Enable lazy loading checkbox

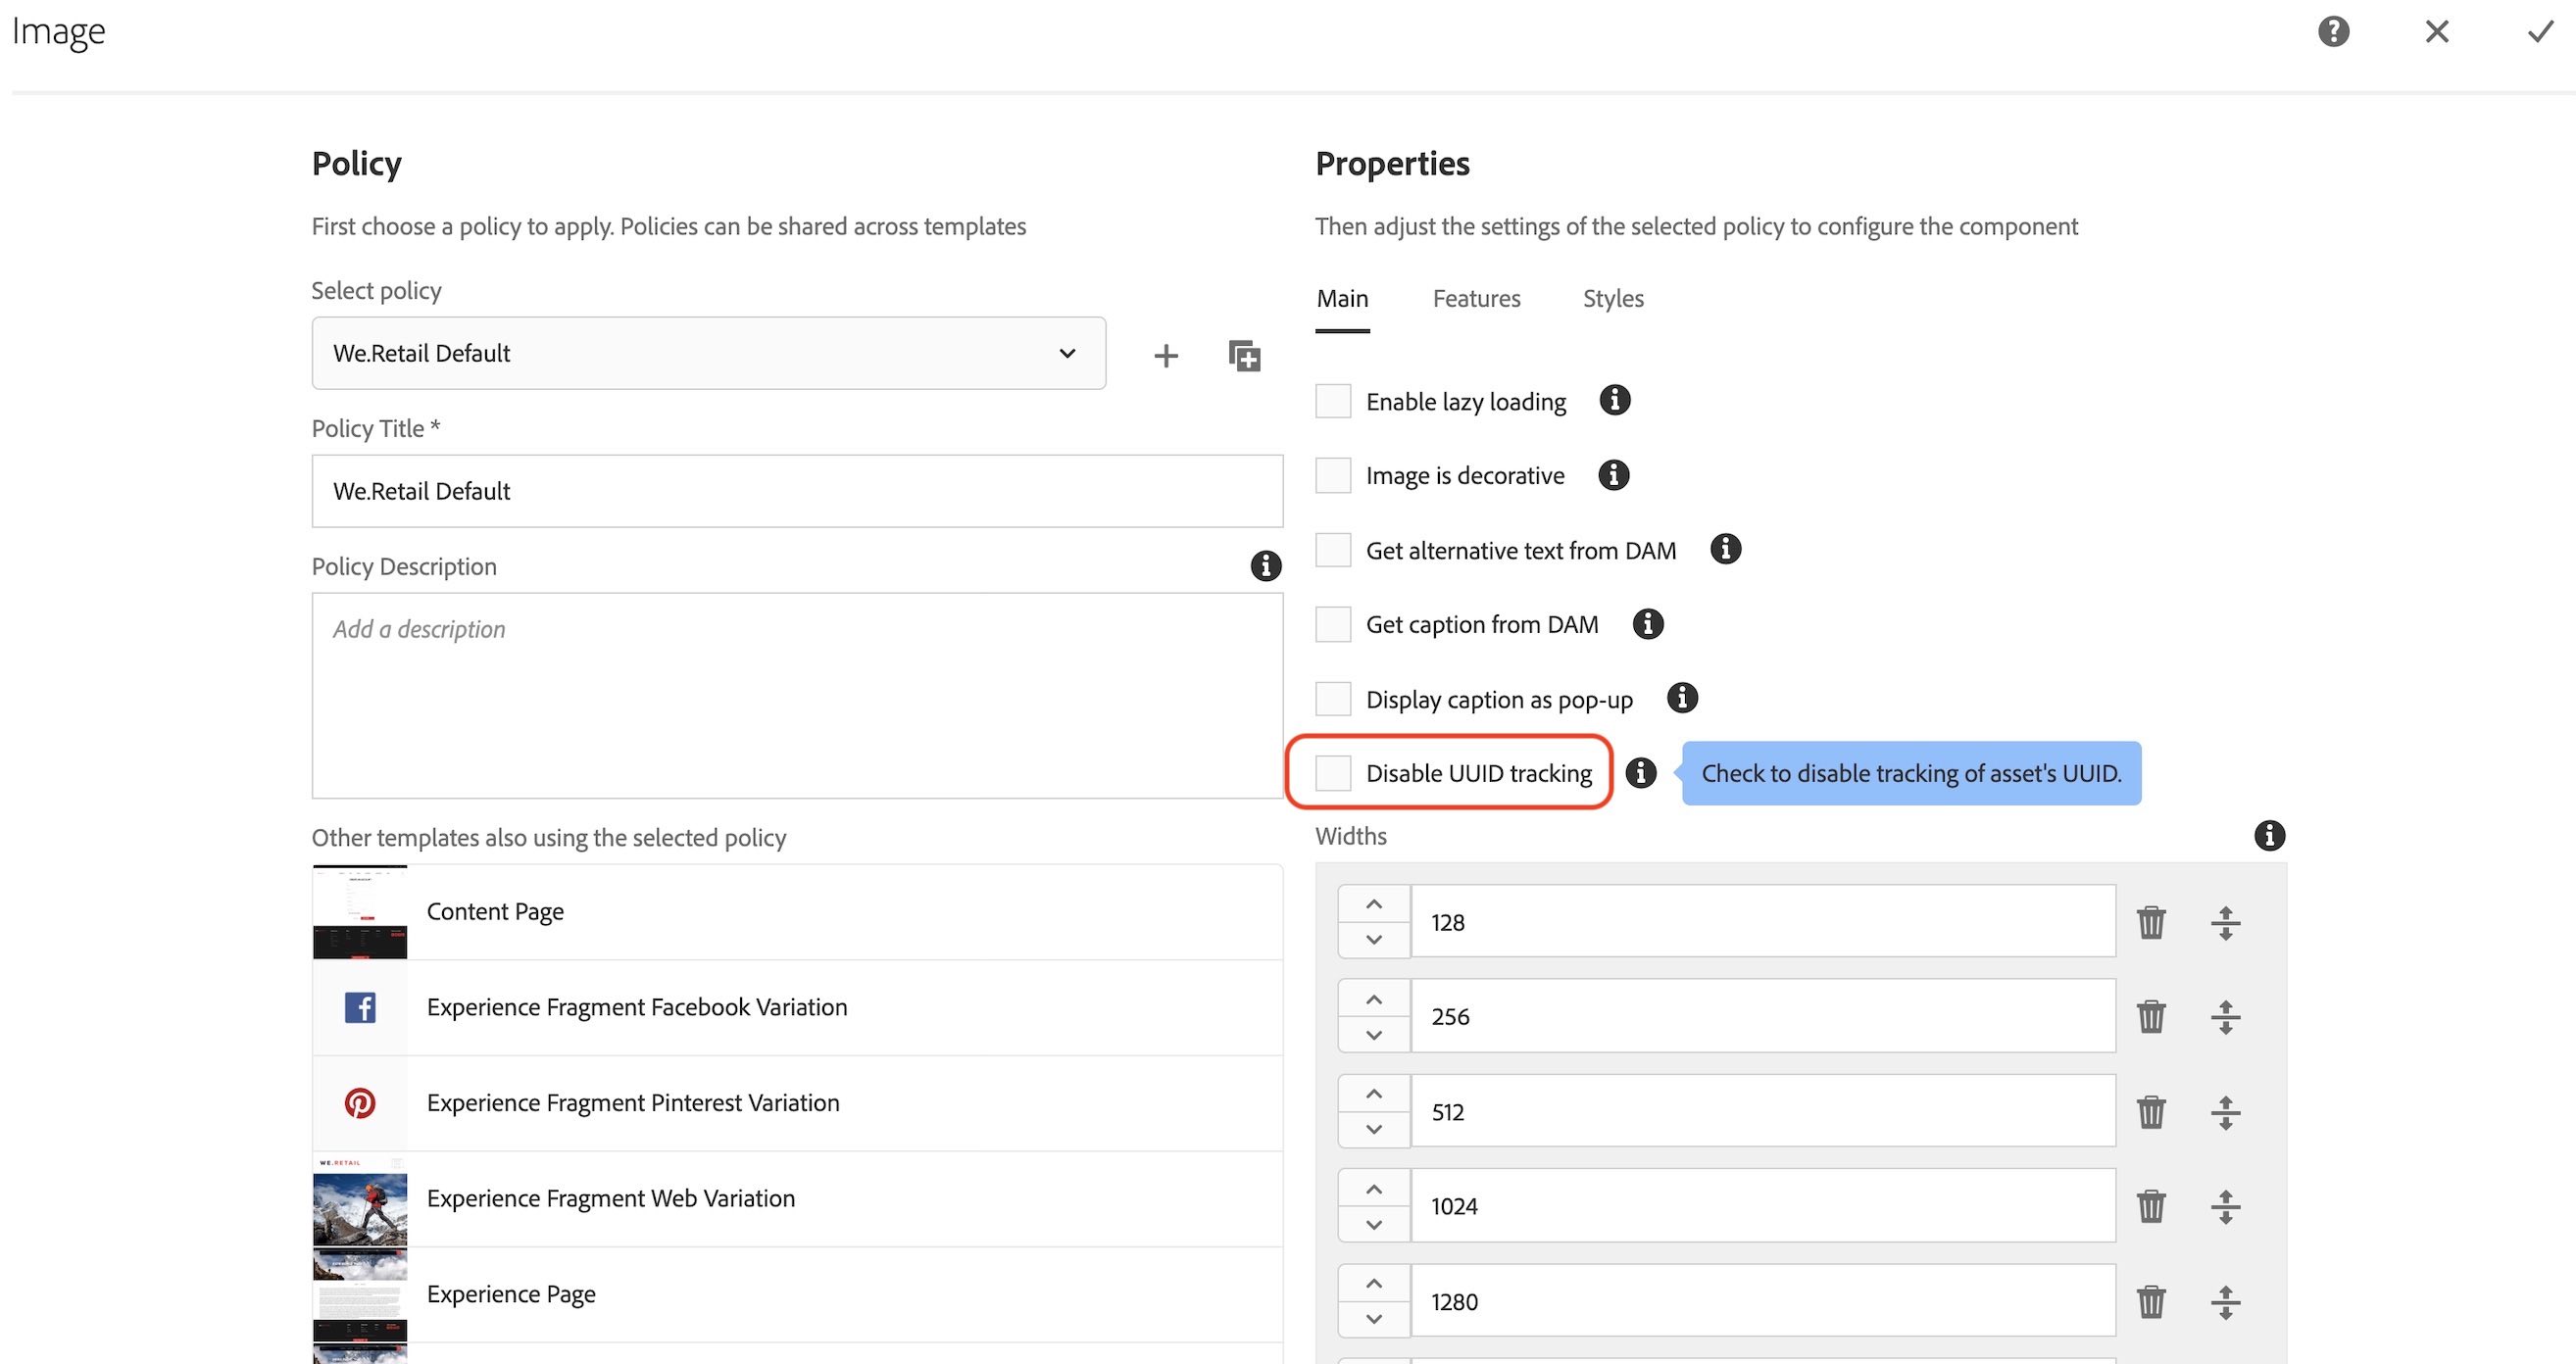pos(1333,401)
